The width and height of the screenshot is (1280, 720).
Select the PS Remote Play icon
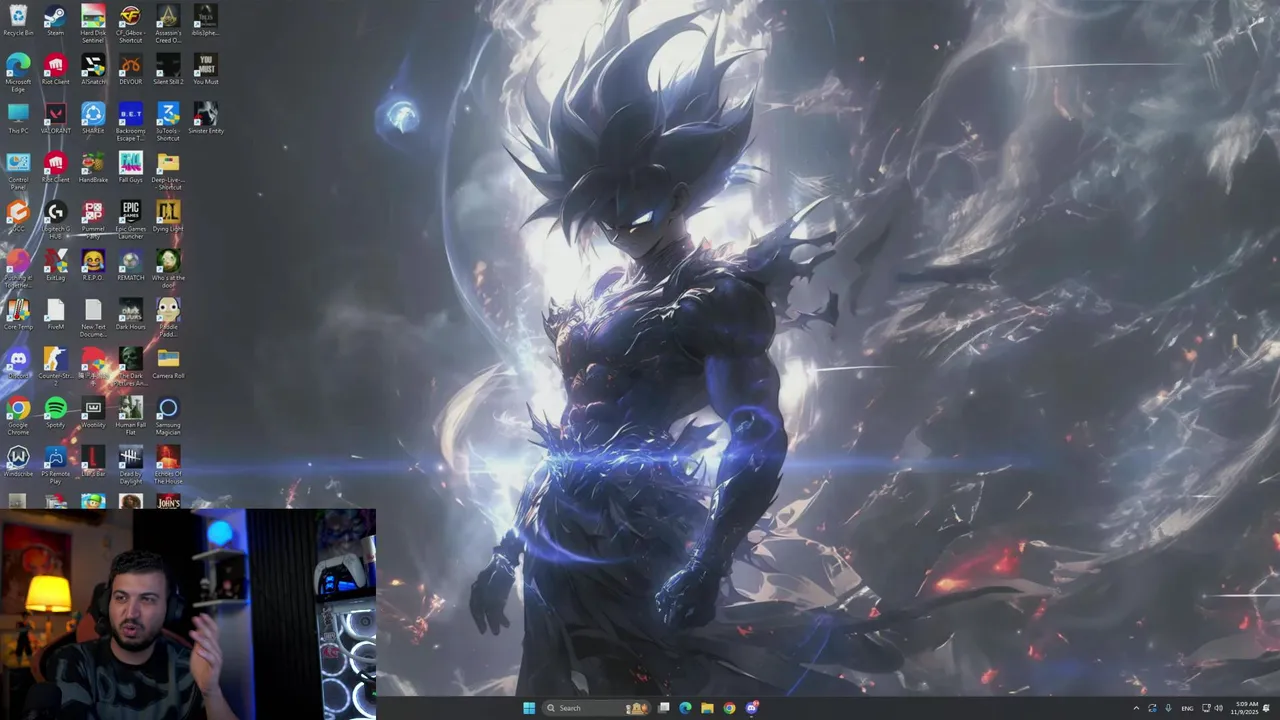[x=55, y=465]
